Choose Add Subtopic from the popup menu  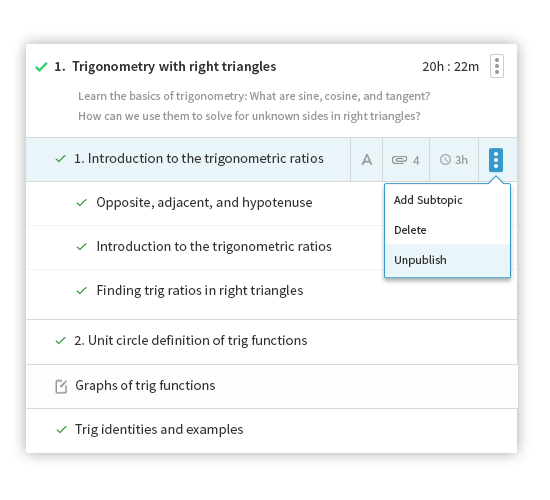[428, 200]
